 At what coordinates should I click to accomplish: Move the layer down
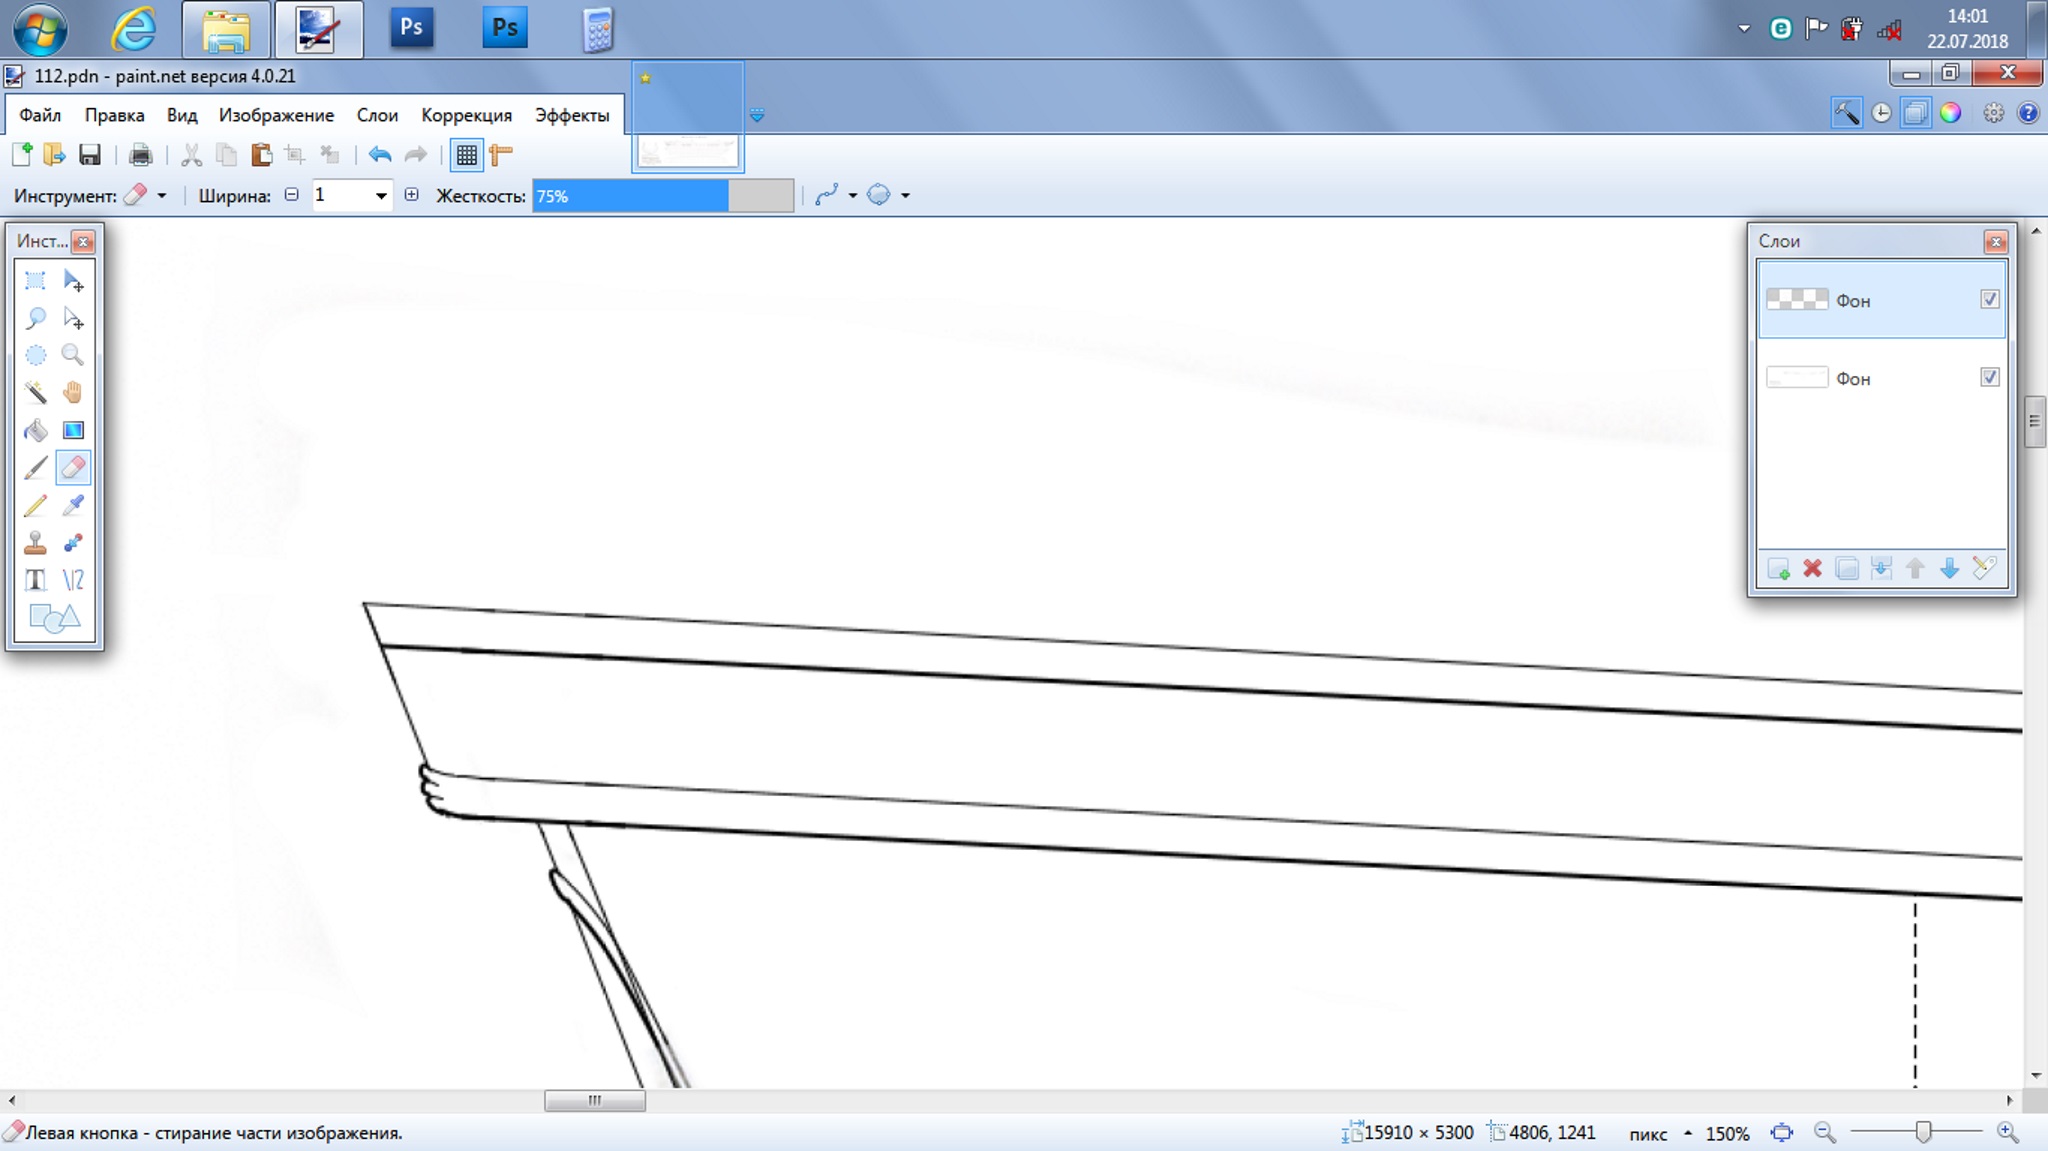1949,569
